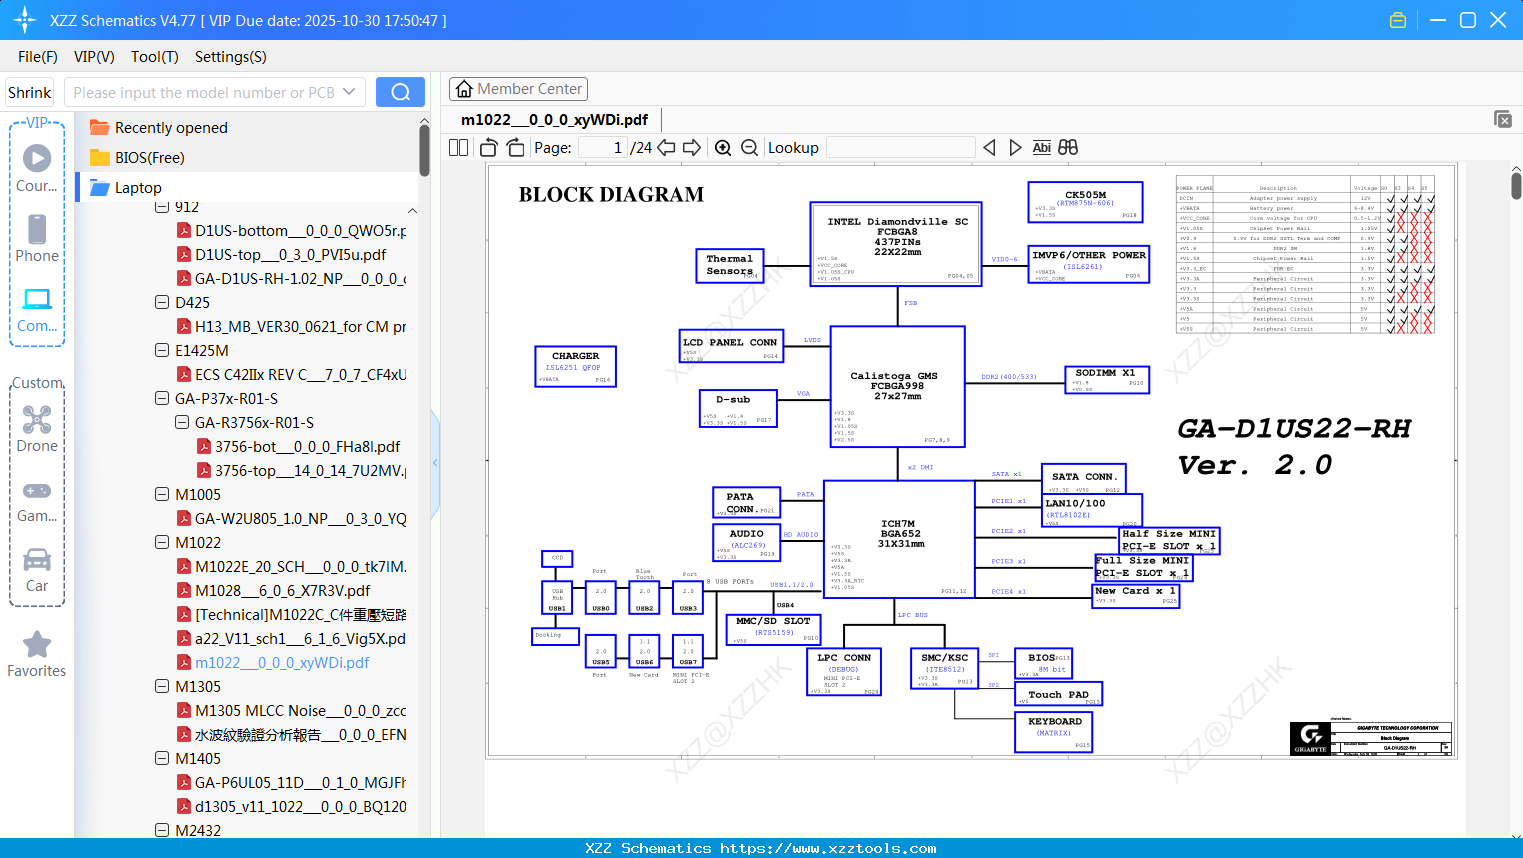Open Favorites with the star icon
Image resolution: width=1523 pixels, height=858 pixels.
(37, 654)
